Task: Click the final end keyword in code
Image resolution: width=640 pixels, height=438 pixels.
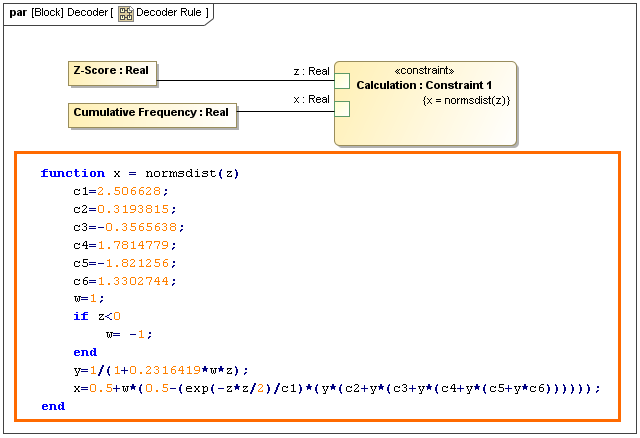Action: tap(52, 406)
